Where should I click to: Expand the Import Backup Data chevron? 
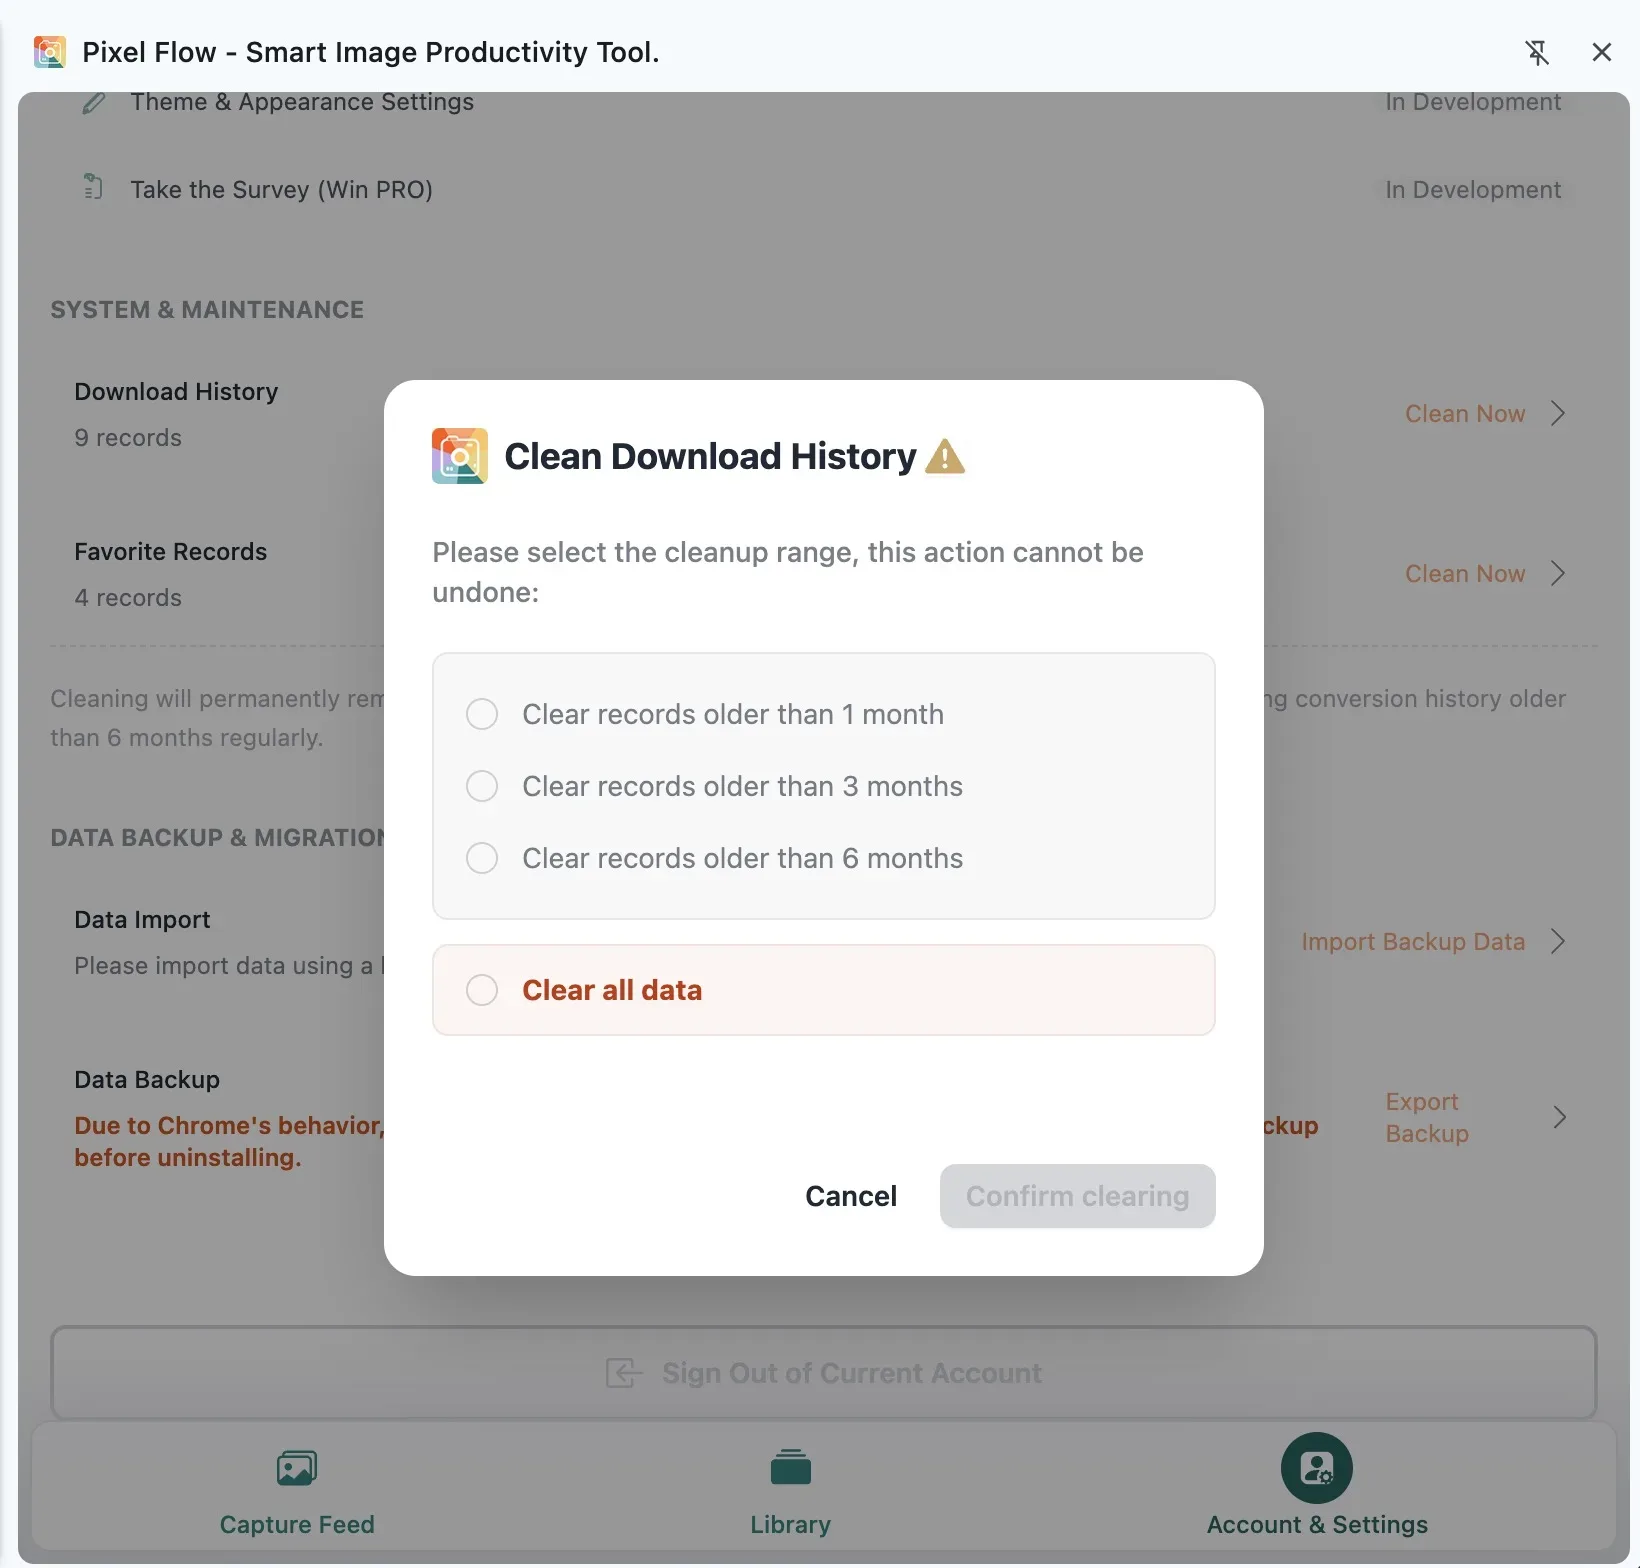click(x=1558, y=941)
